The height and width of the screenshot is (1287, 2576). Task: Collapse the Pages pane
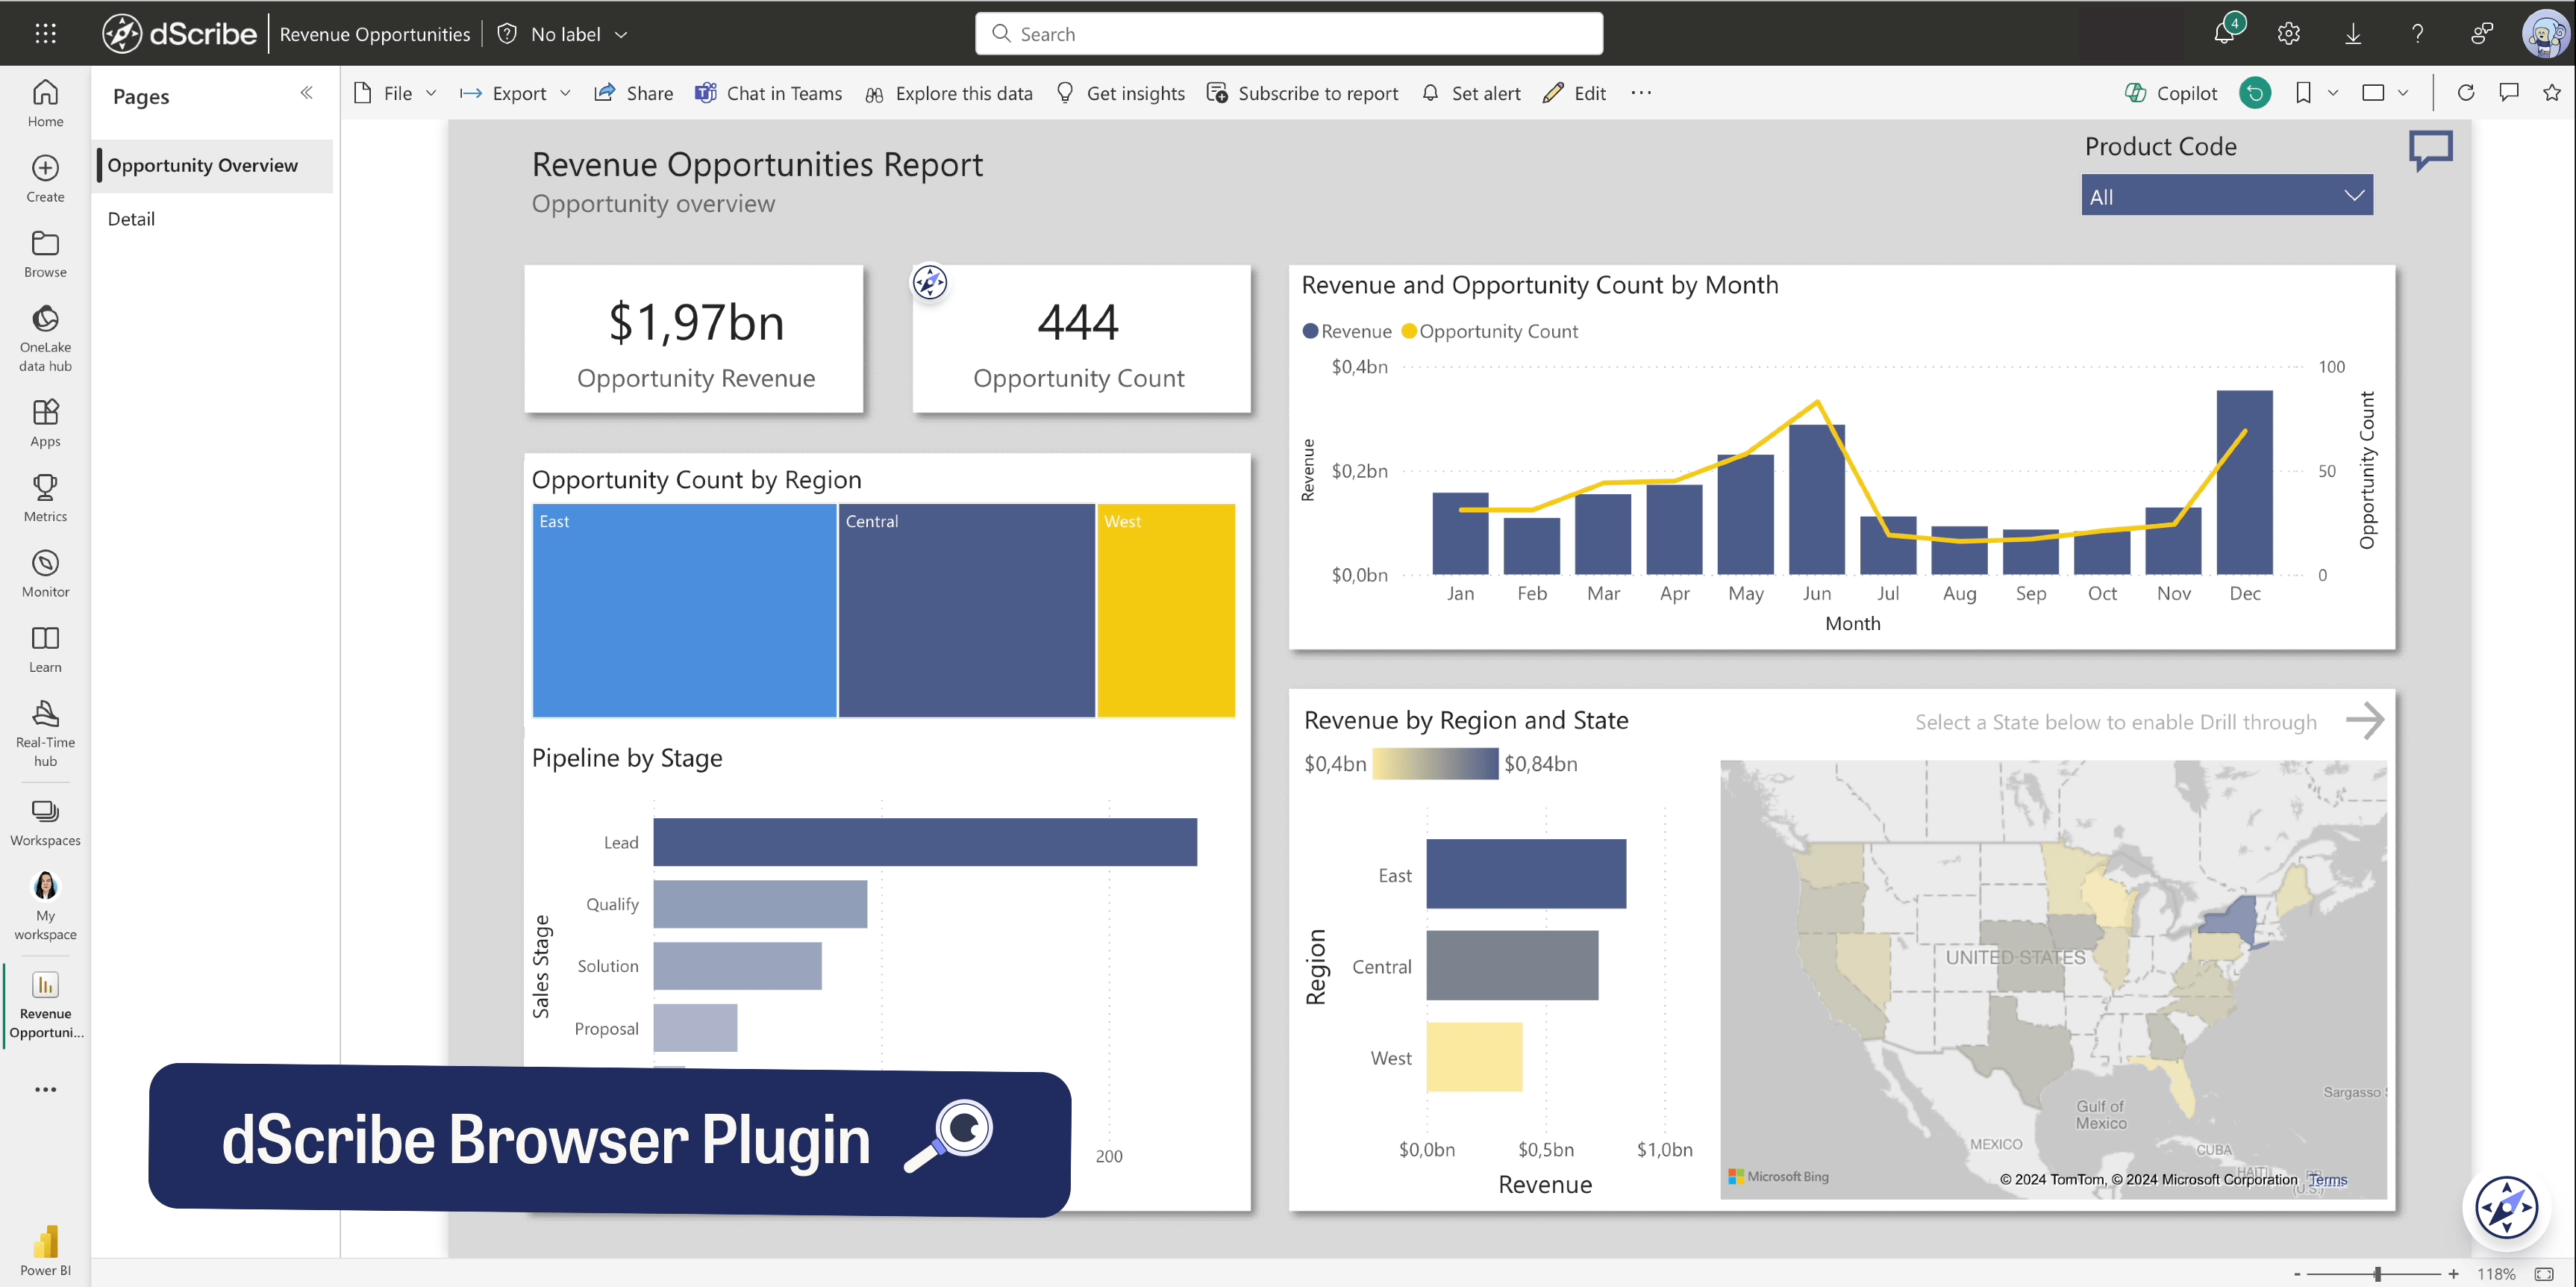(306, 93)
